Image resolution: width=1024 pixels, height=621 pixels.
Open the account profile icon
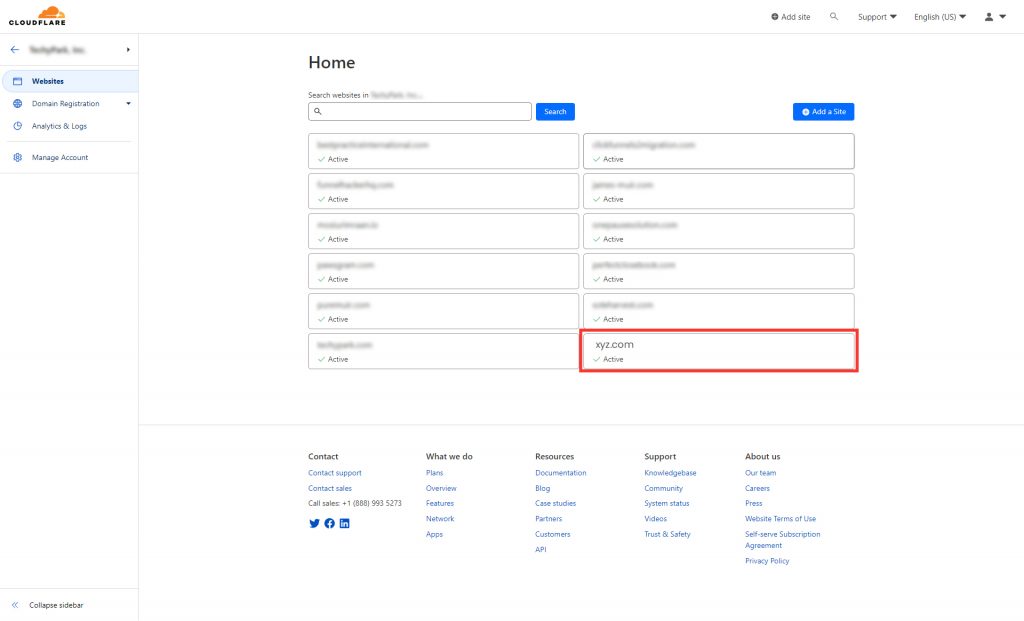(989, 17)
